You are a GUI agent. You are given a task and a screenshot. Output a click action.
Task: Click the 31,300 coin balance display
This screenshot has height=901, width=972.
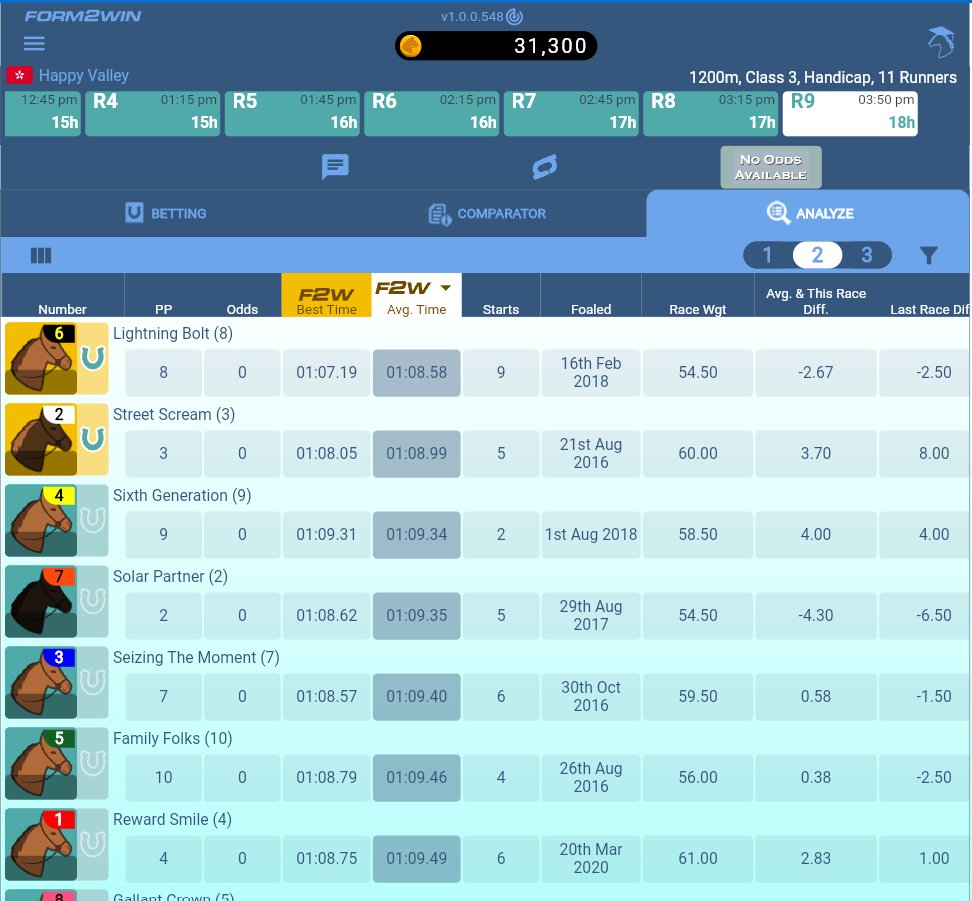(x=496, y=45)
